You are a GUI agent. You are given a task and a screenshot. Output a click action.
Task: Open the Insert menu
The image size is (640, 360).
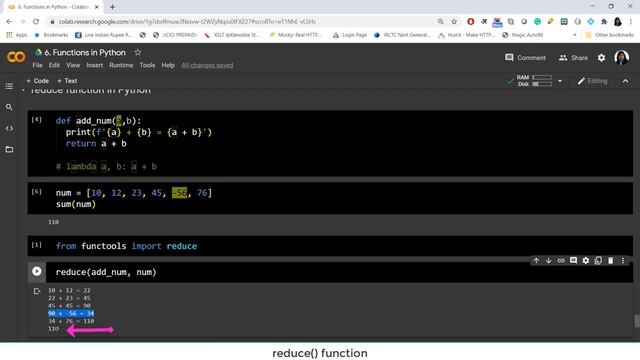(95, 65)
